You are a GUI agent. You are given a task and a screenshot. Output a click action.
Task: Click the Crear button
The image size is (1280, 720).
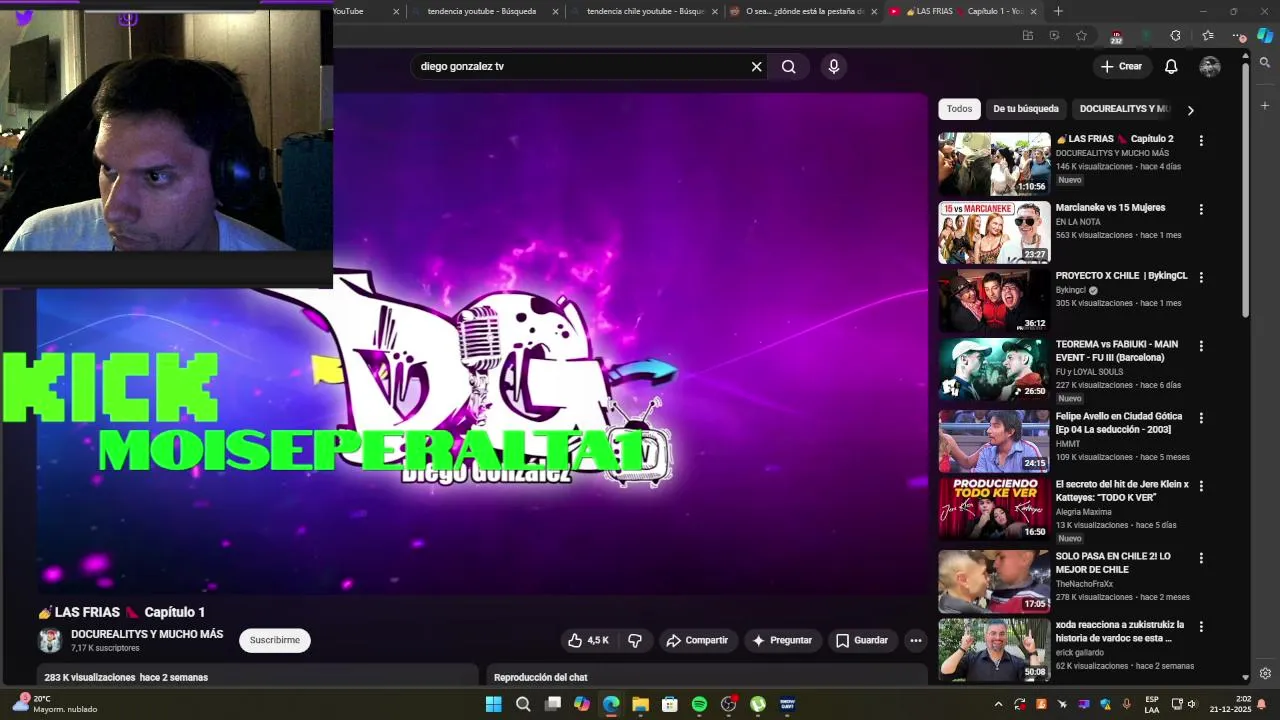click(1121, 67)
